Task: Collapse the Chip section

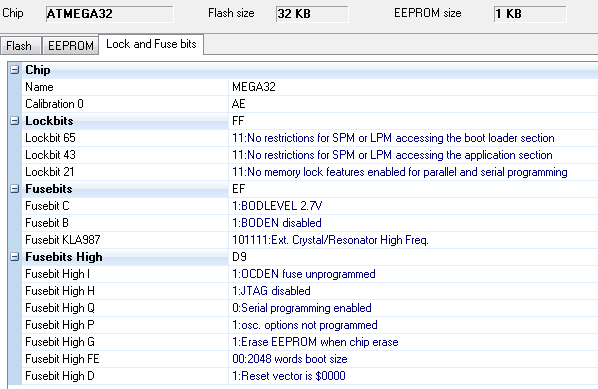Action: point(14,70)
